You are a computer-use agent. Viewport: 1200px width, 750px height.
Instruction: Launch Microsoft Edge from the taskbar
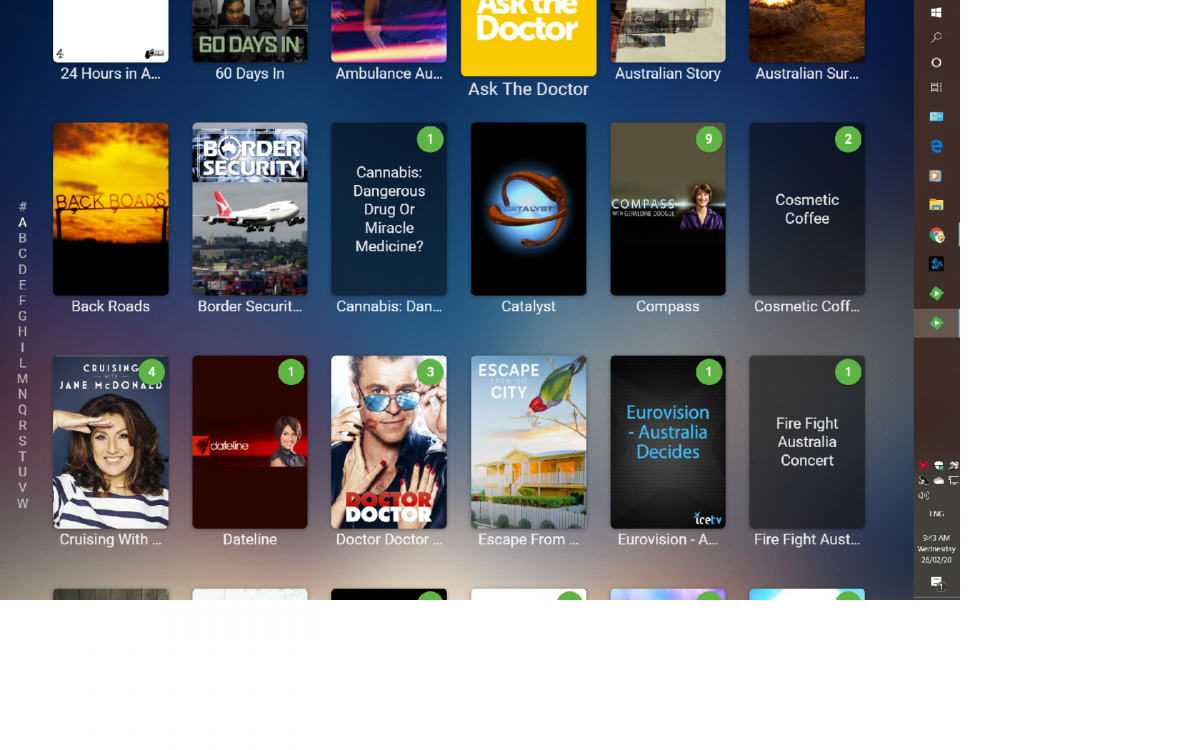[936, 146]
